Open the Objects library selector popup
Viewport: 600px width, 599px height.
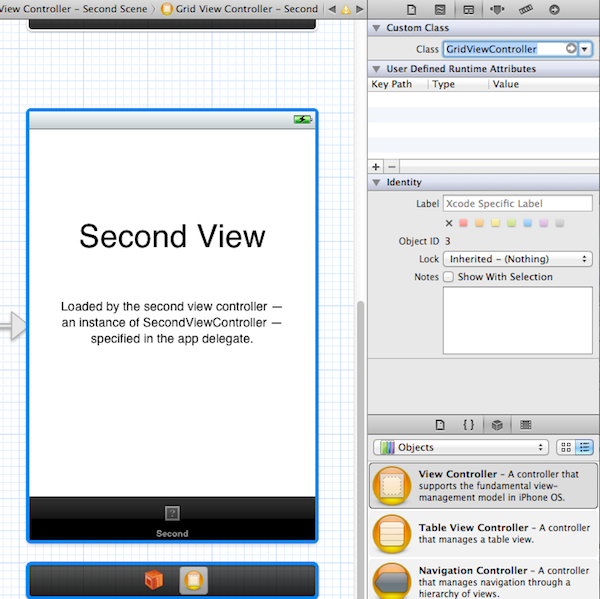click(x=461, y=447)
